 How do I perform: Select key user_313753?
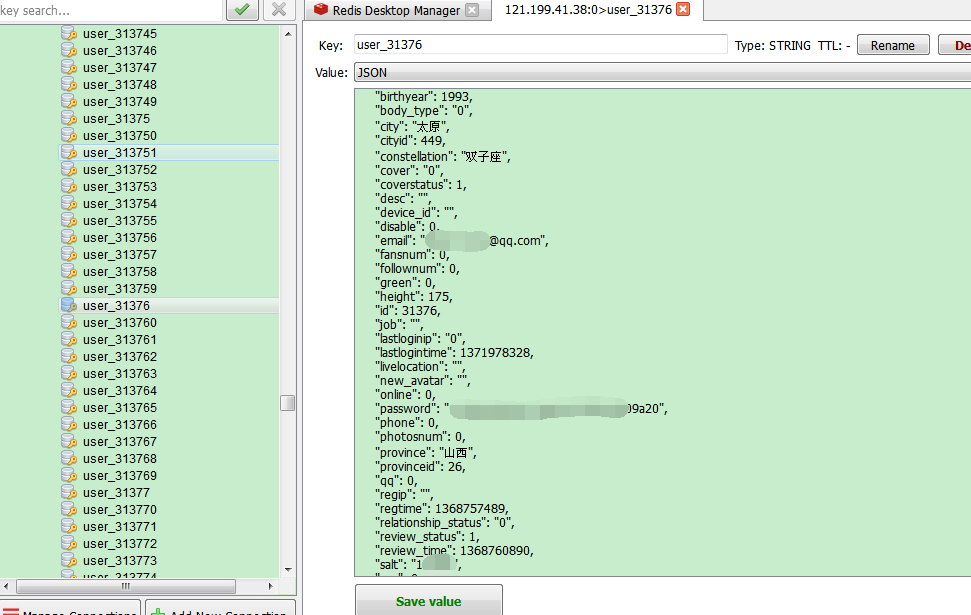click(120, 187)
